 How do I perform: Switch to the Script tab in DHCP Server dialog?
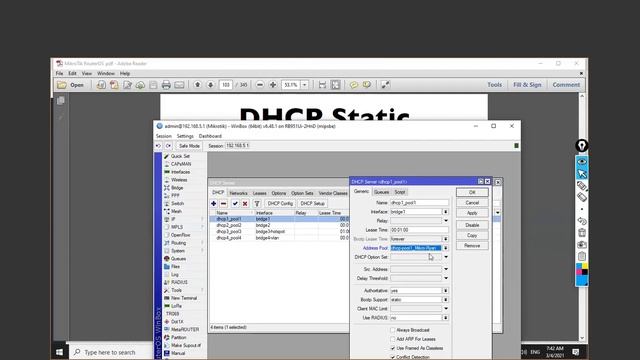400,192
